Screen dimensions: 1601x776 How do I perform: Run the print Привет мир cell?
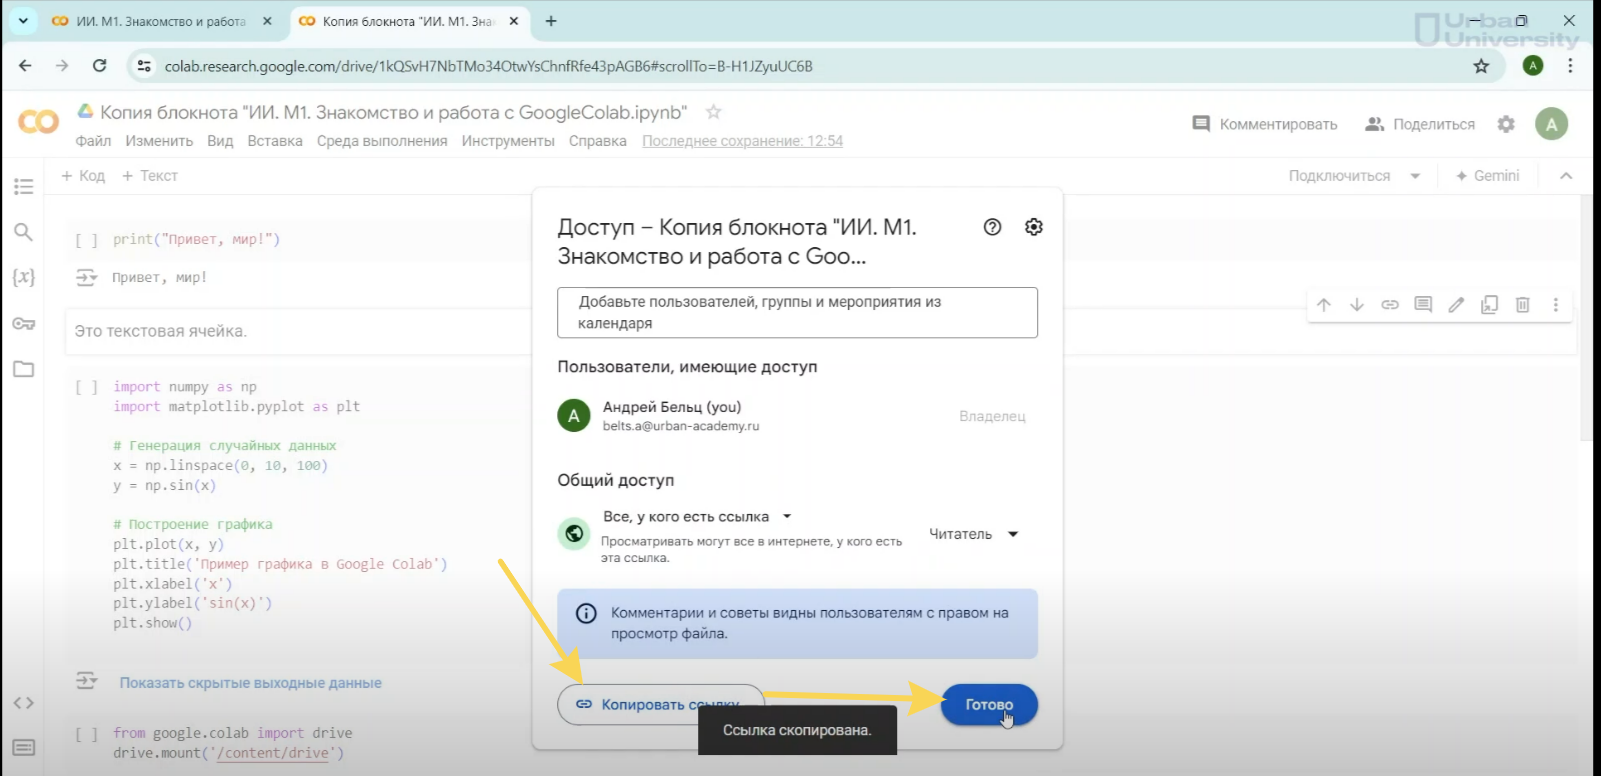[x=87, y=240]
